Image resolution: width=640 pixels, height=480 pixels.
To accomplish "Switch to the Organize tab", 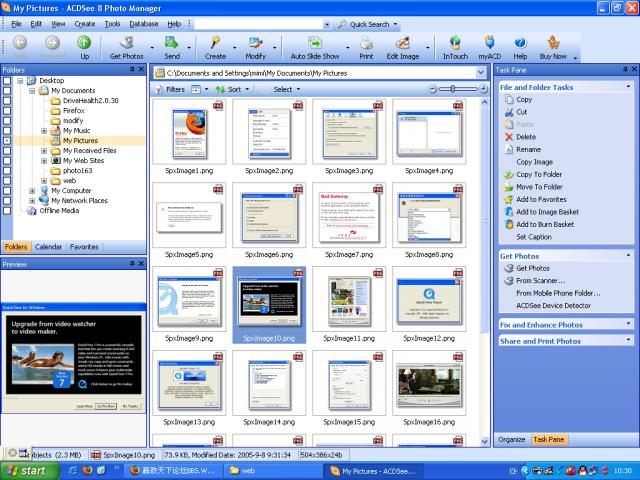I will point(511,440).
